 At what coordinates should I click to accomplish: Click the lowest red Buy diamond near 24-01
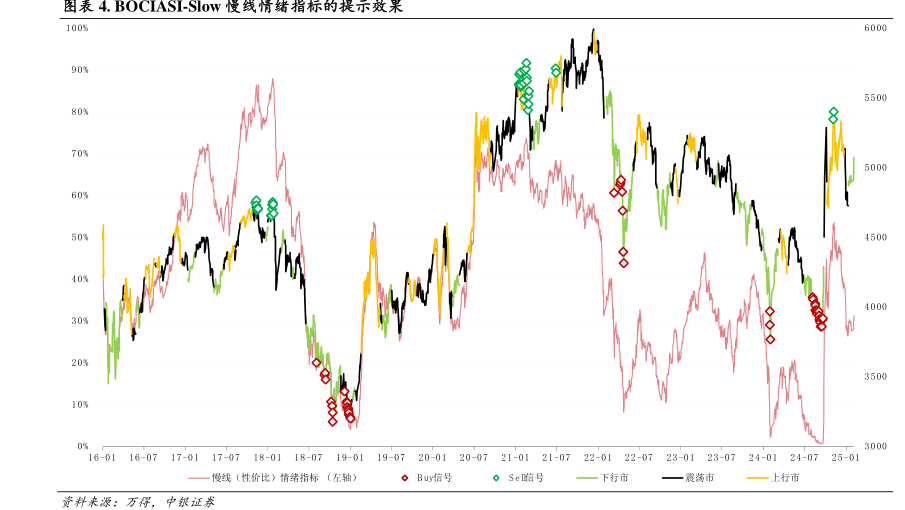(x=770, y=339)
